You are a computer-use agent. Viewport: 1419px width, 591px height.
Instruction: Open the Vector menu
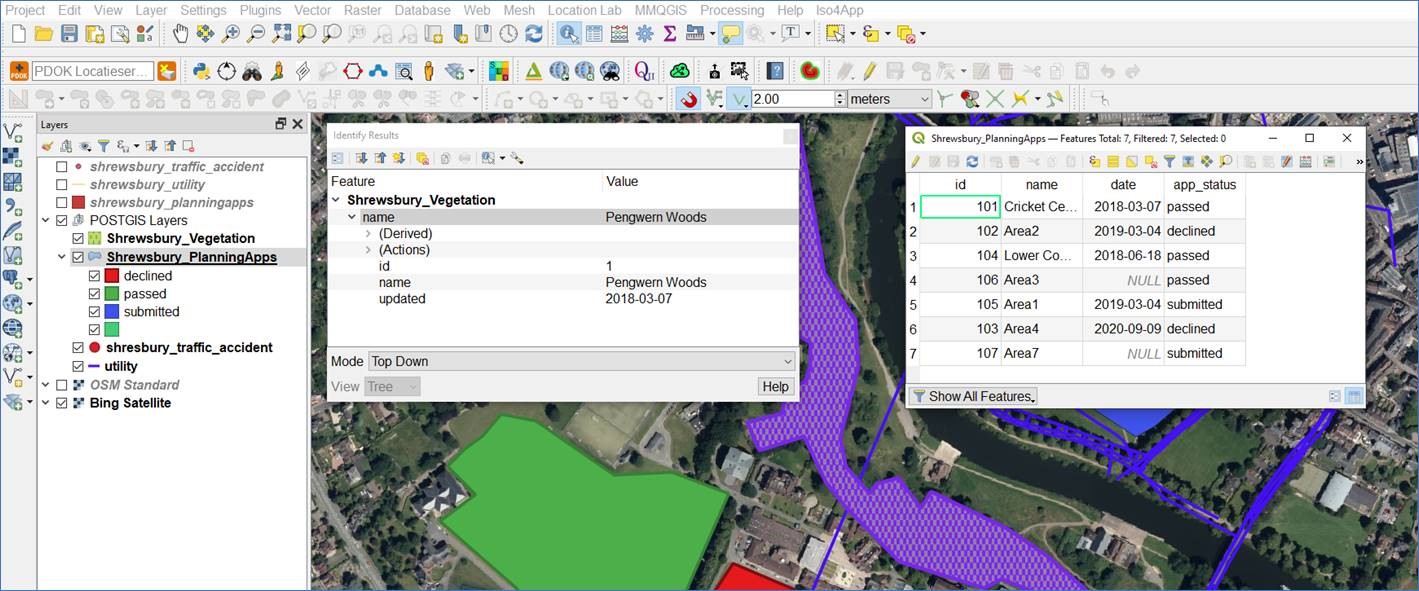coord(312,10)
